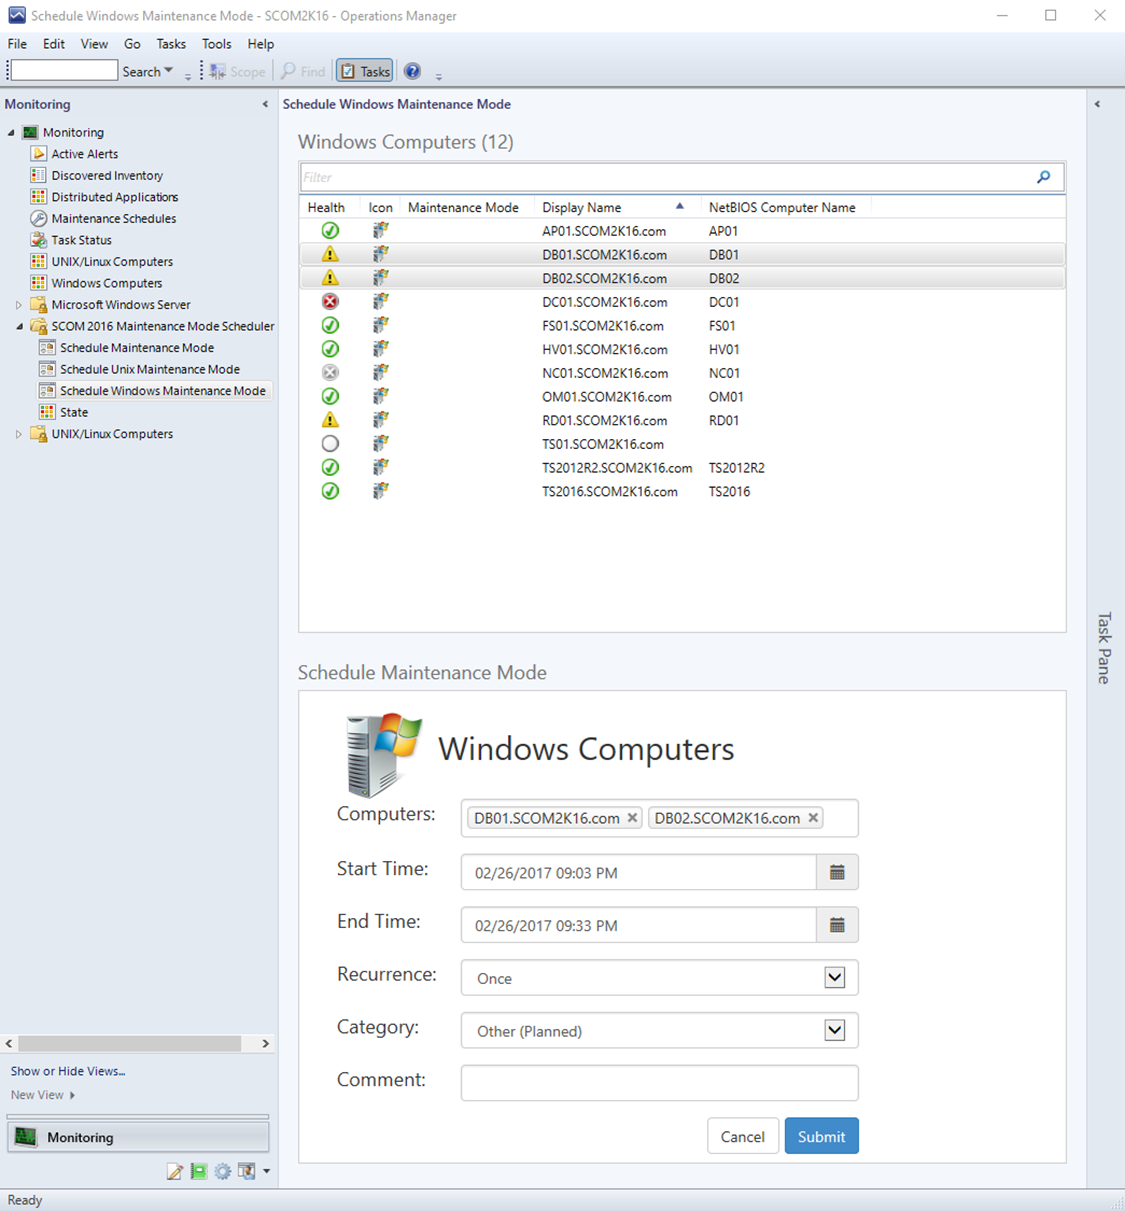
Task: Click the Submit button
Action: point(821,1136)
